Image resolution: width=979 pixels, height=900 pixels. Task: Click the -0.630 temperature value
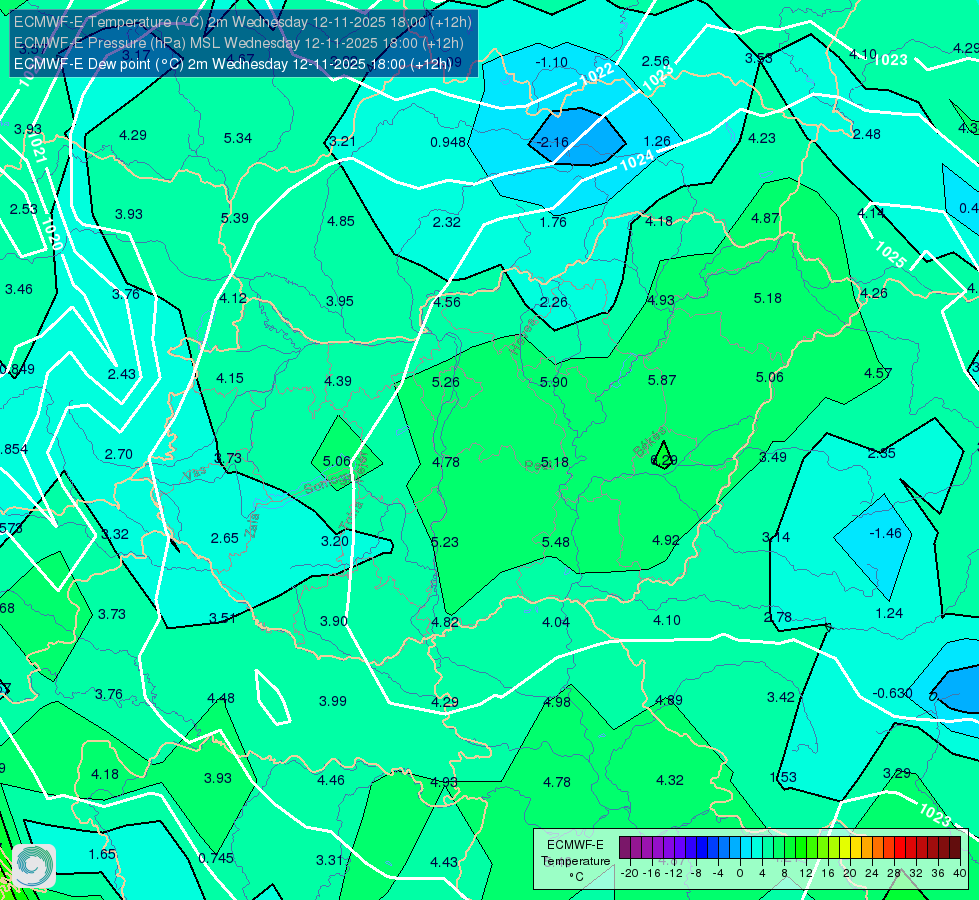tap(892, 693)
